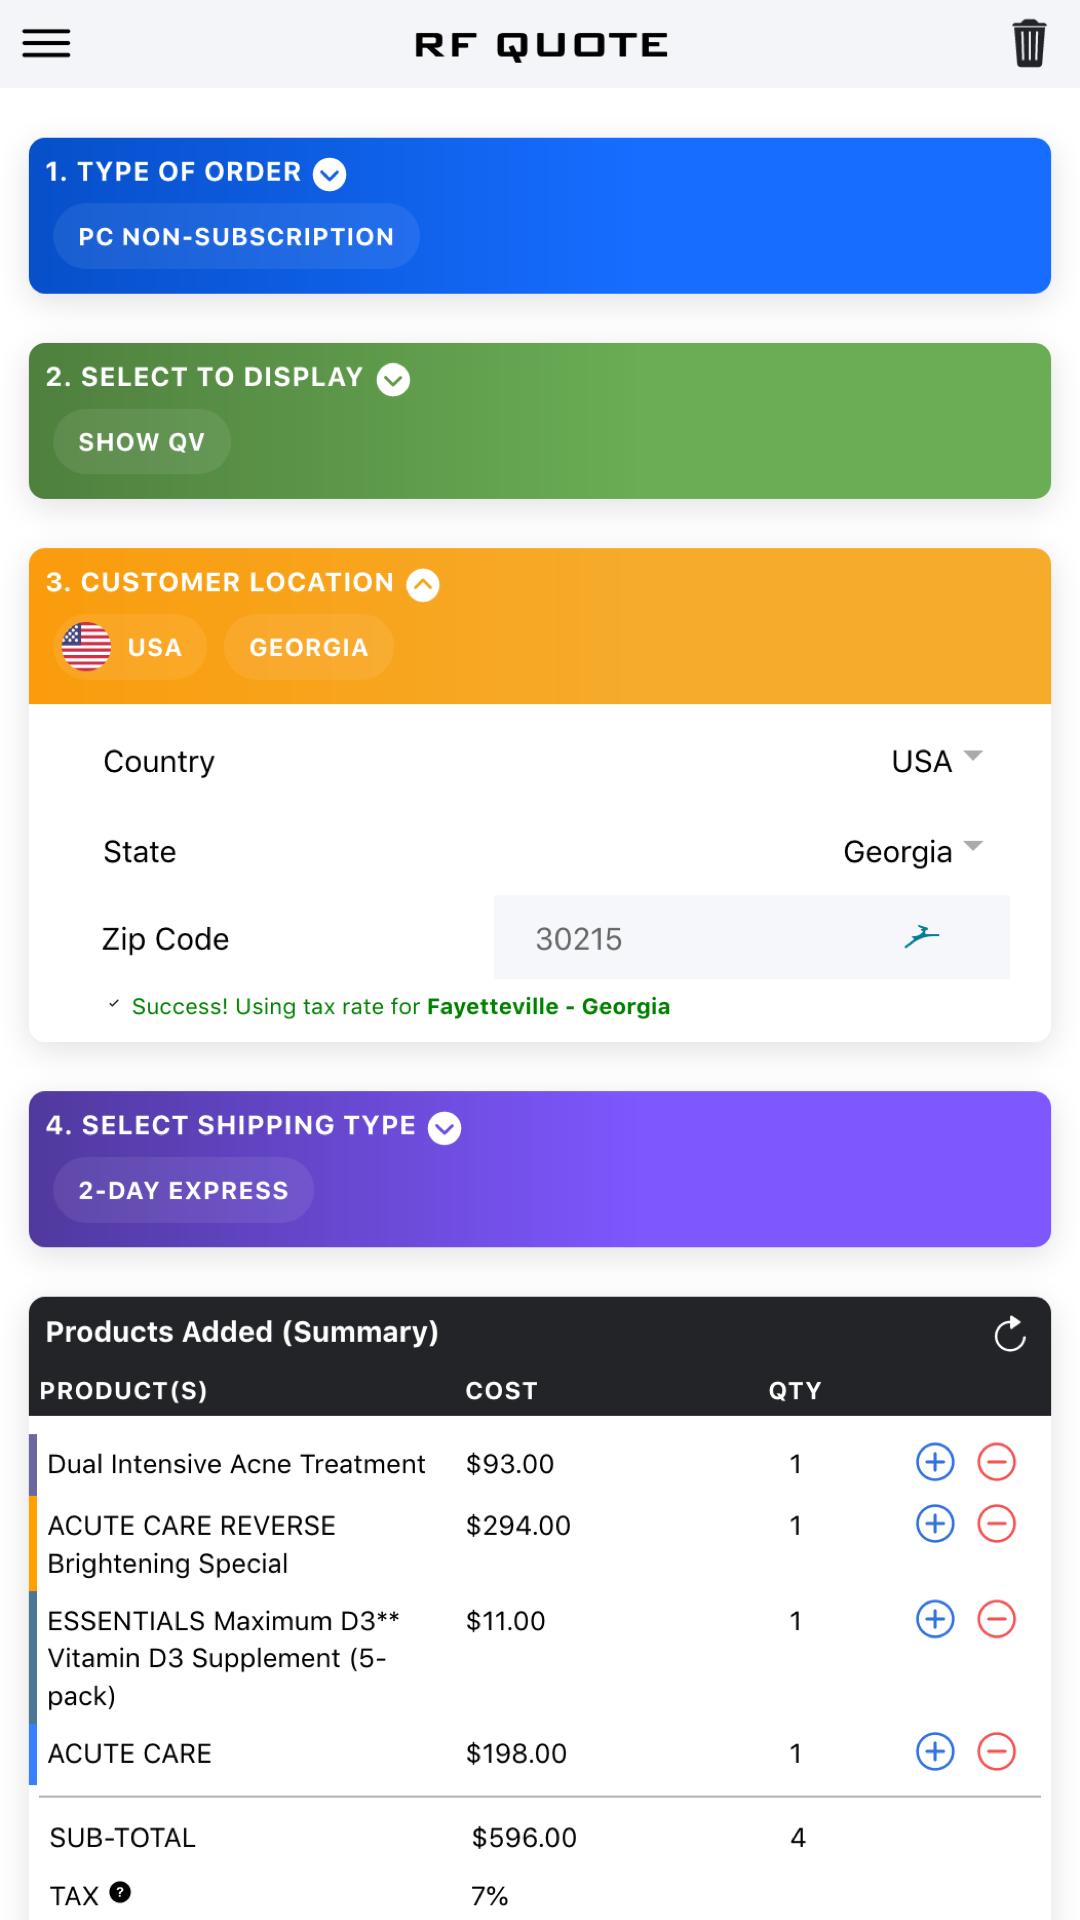The height and width of the screenshot is (1920, 1080).
Task: Tap minus icon for ACUTE CARE row
Action: pos(996,1751)
